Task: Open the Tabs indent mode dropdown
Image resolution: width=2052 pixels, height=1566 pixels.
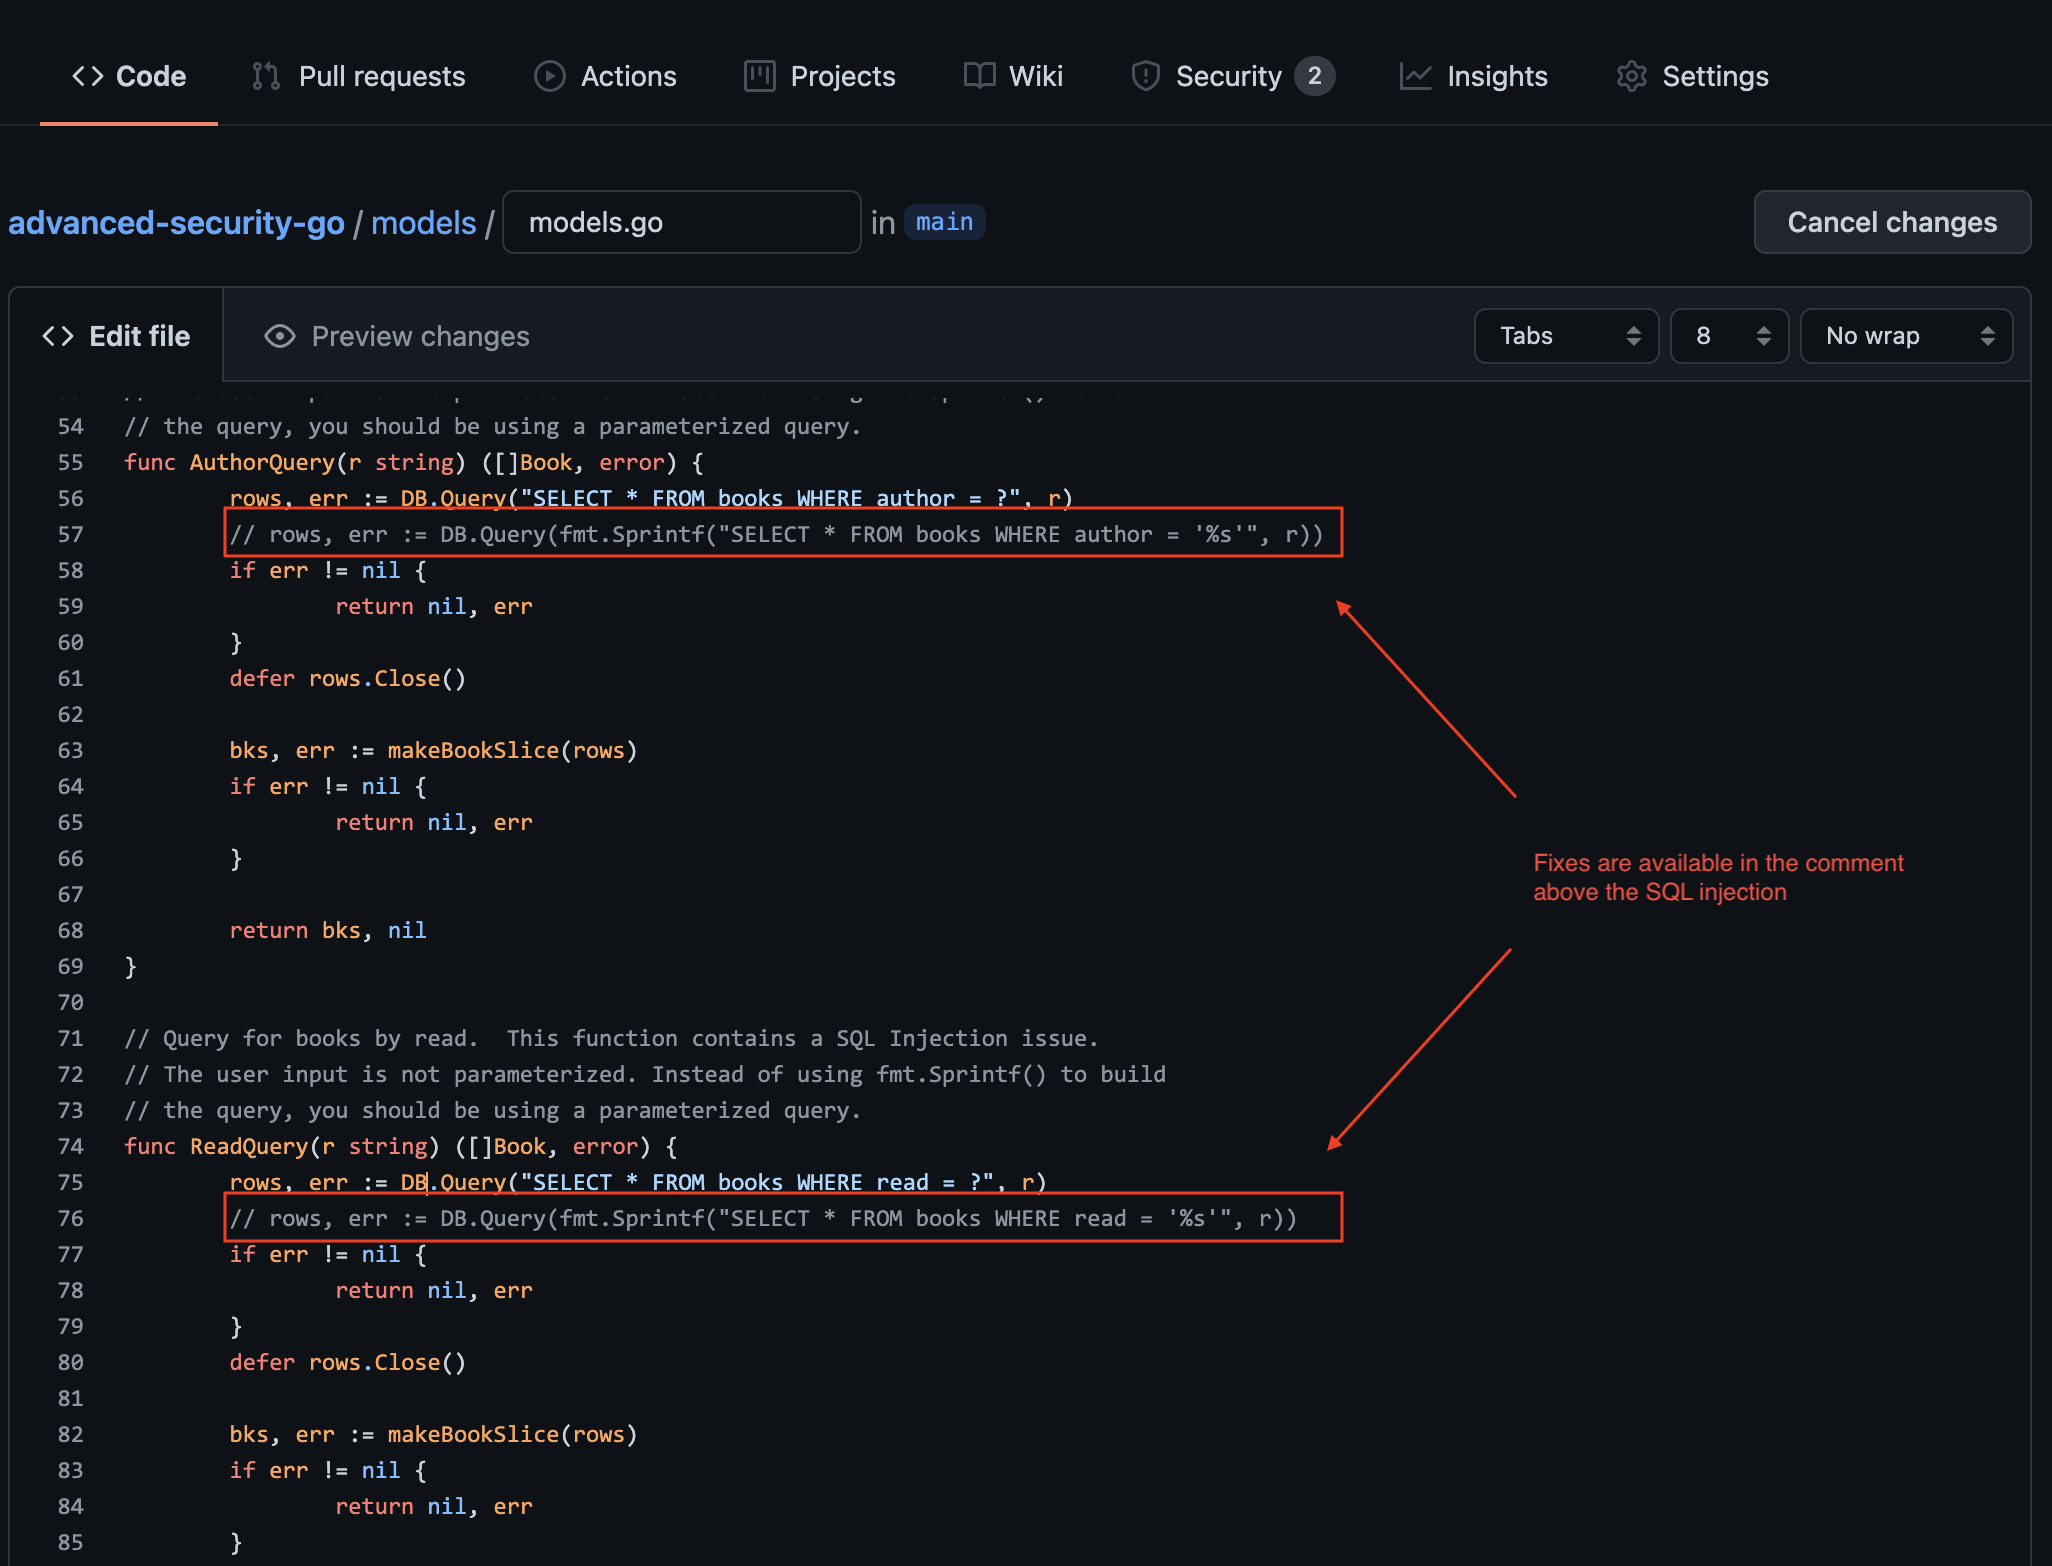Action: coord(1566,336)
